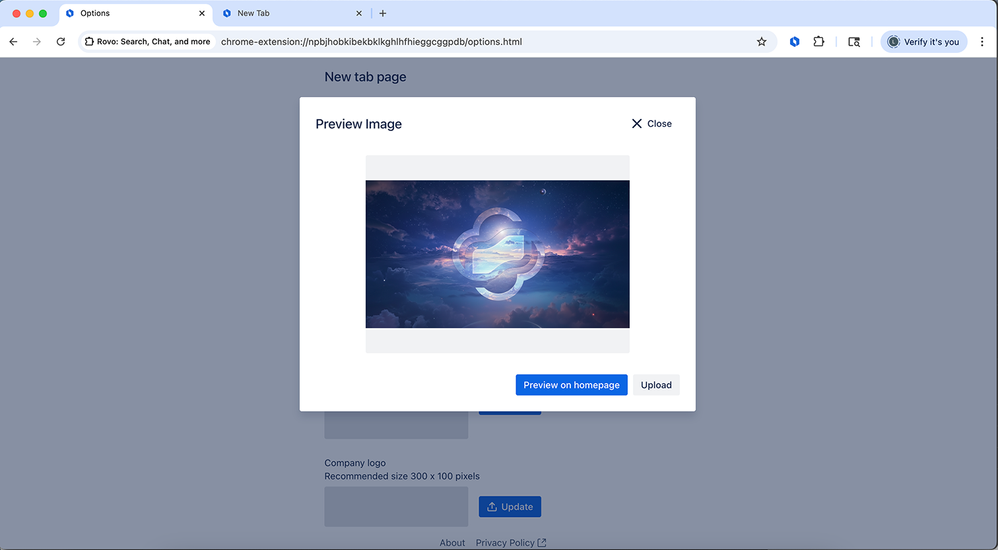Click Verify it's you profile button

[x=924, y=41]
